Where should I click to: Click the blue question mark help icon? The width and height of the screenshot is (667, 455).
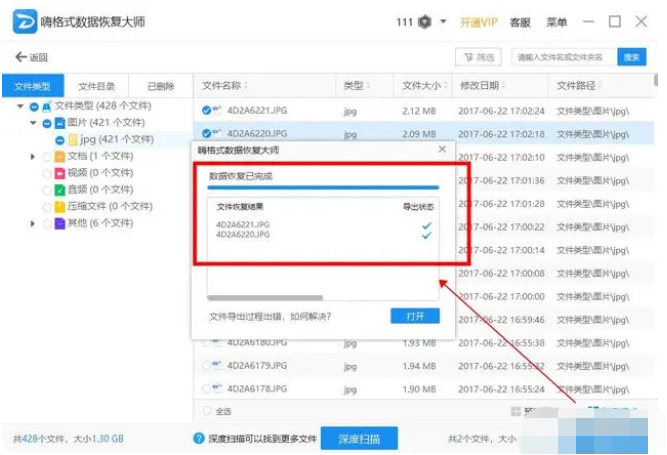pos(199,438)
